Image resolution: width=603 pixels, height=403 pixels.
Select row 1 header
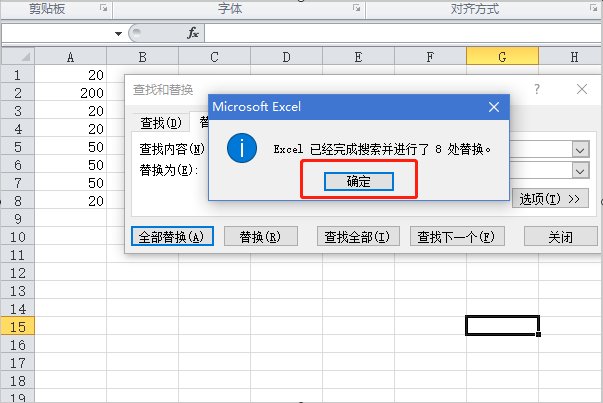(18, 75)
